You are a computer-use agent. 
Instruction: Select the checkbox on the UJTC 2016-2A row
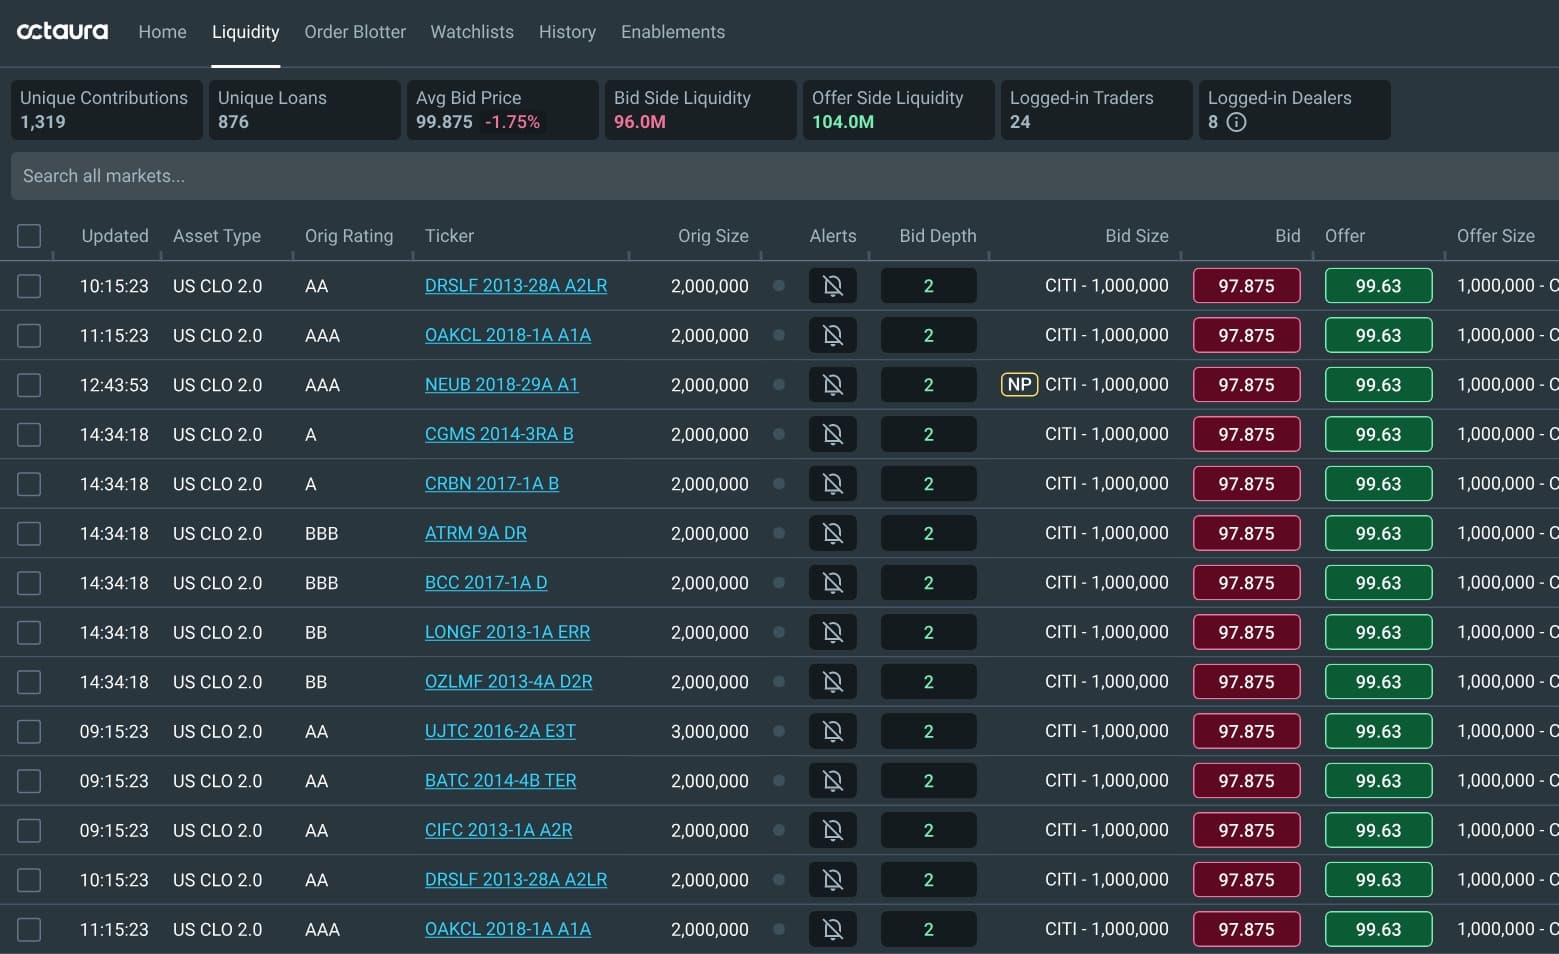29,731
